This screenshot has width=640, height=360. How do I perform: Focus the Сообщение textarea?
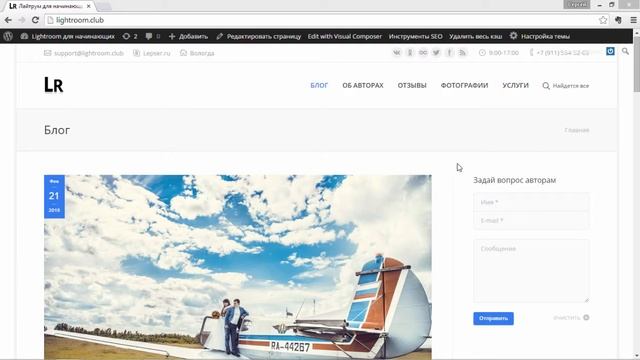[x=531, y=271]
